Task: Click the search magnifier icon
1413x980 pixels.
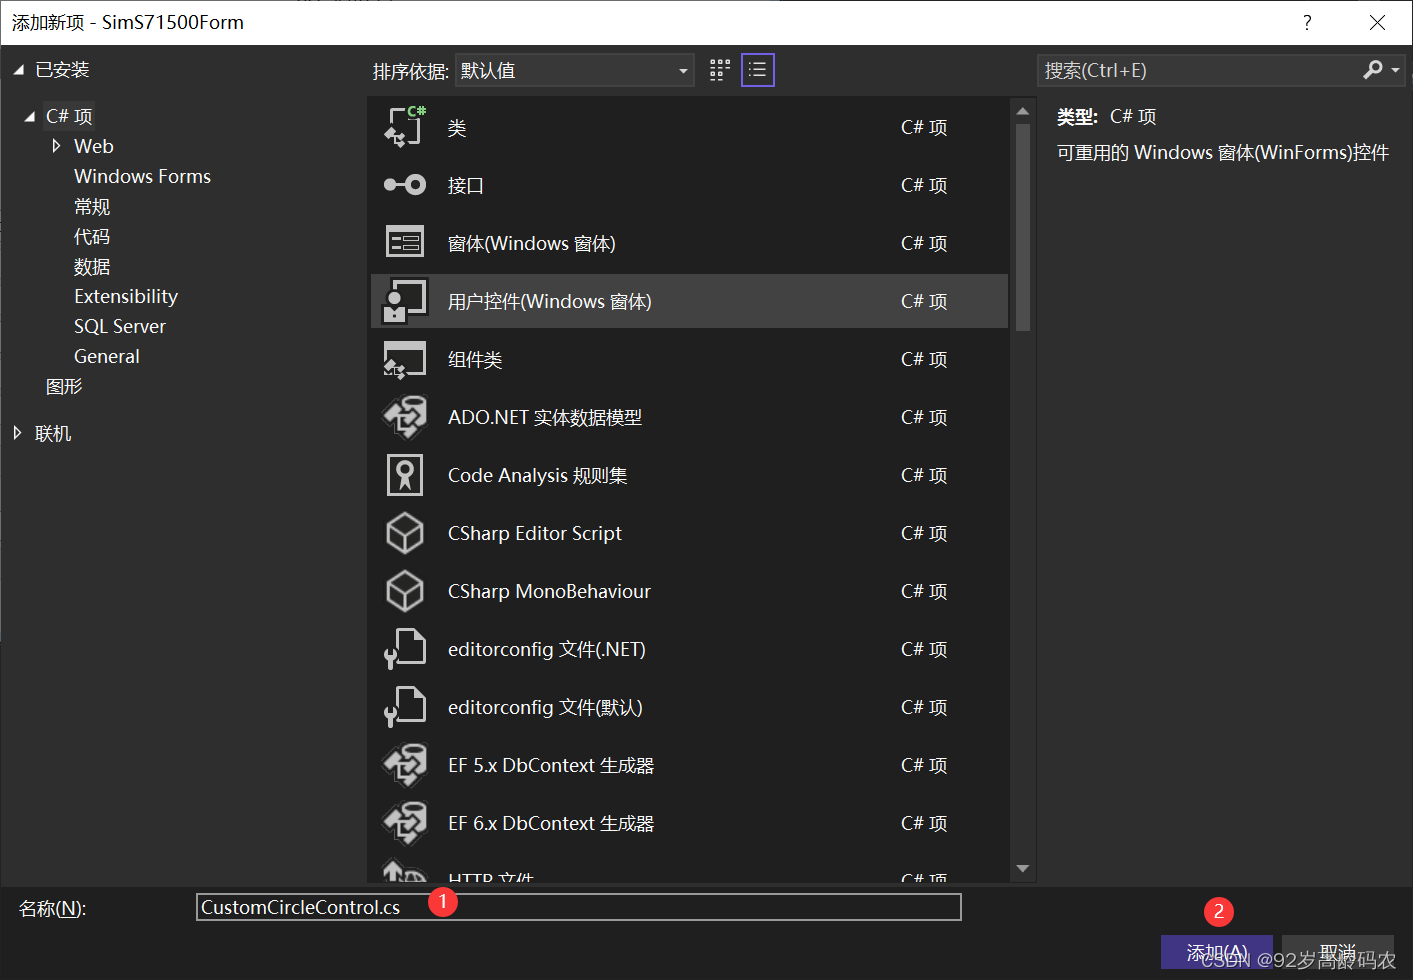Action: pyautogui.click(x=1373, y=70)
